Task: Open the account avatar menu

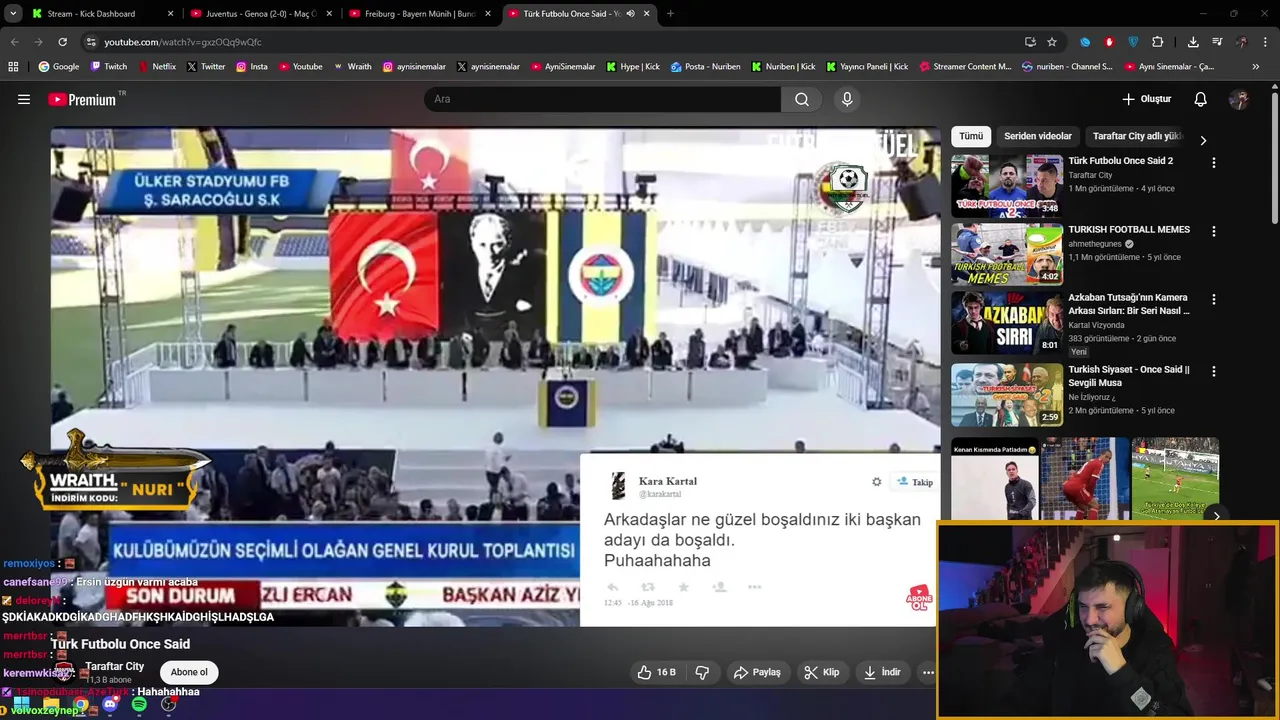Action: click(x=1239, y=99)
